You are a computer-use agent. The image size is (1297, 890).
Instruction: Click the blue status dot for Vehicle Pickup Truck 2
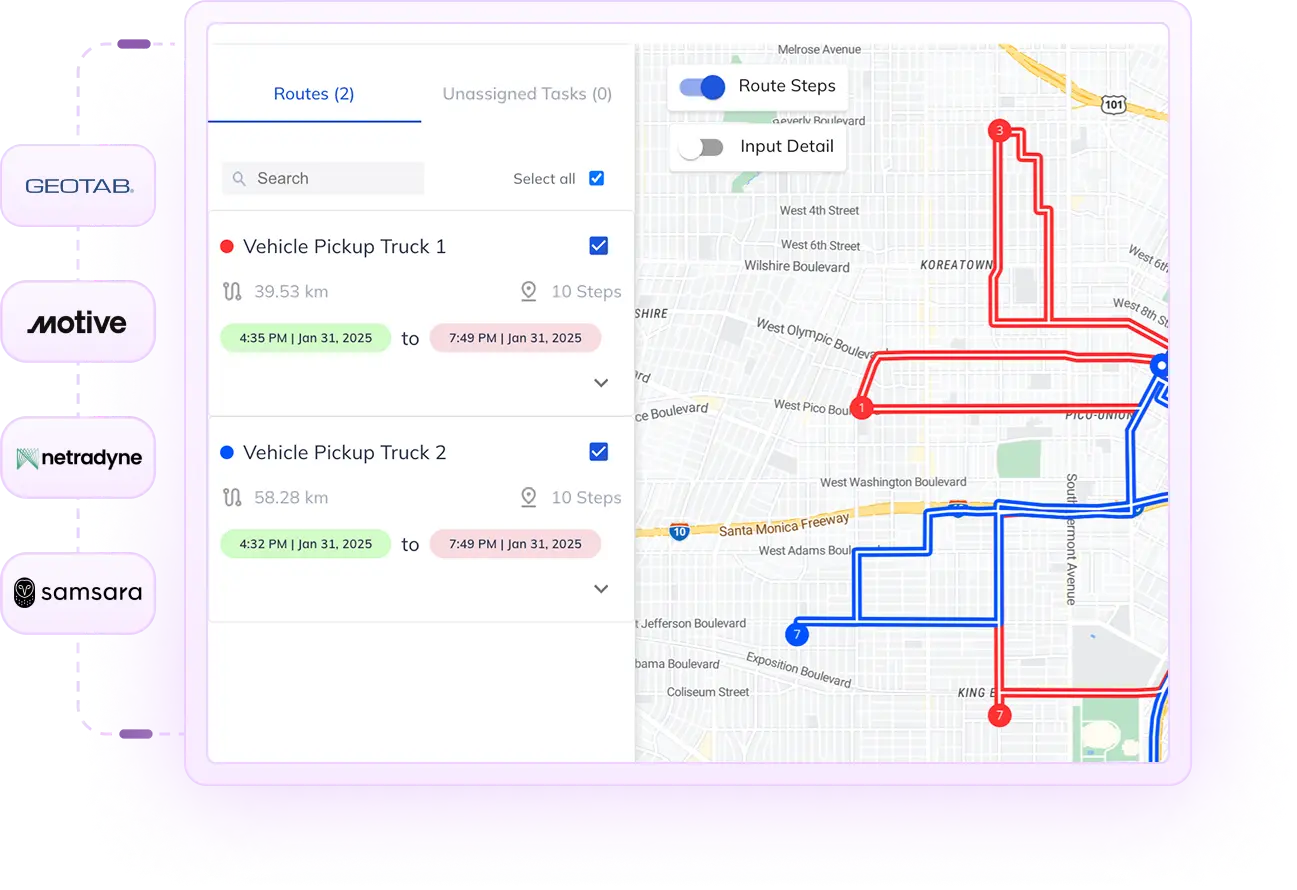pos(225,452)
